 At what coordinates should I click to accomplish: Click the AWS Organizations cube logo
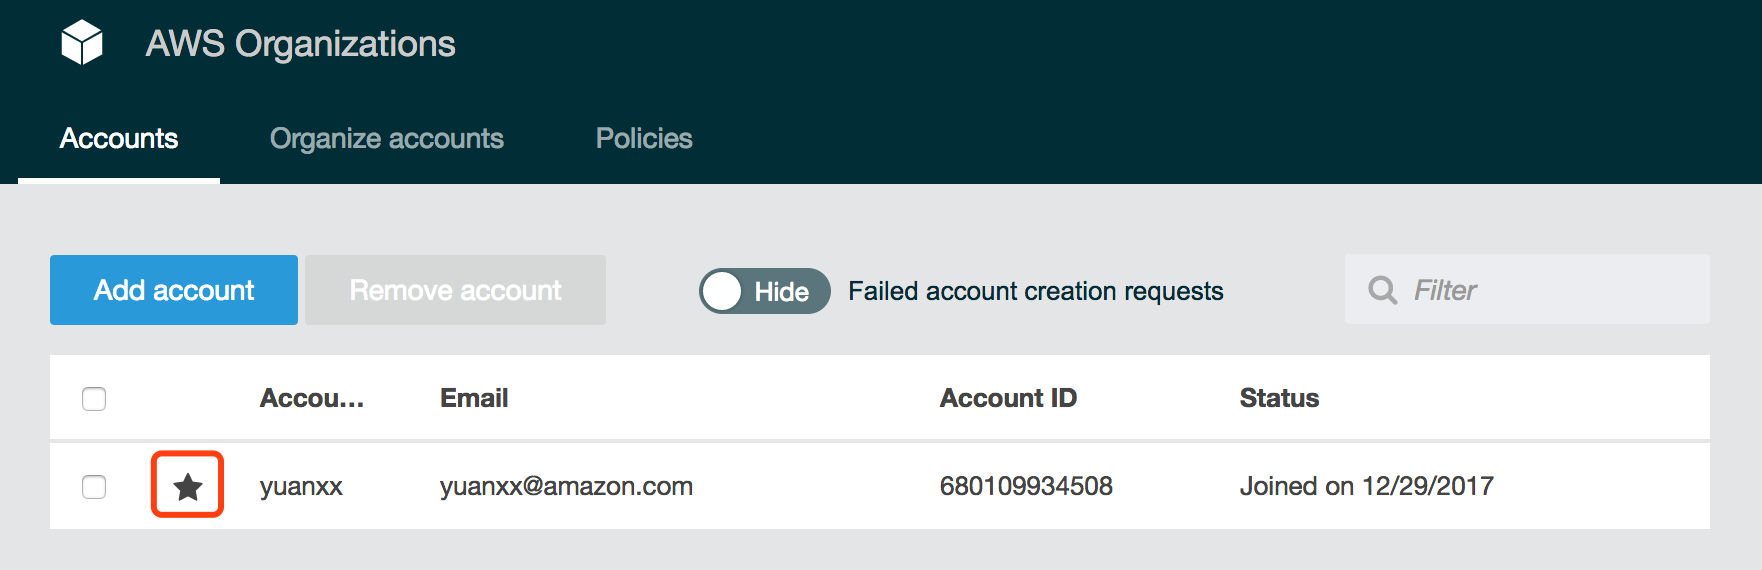coord(82,43)
